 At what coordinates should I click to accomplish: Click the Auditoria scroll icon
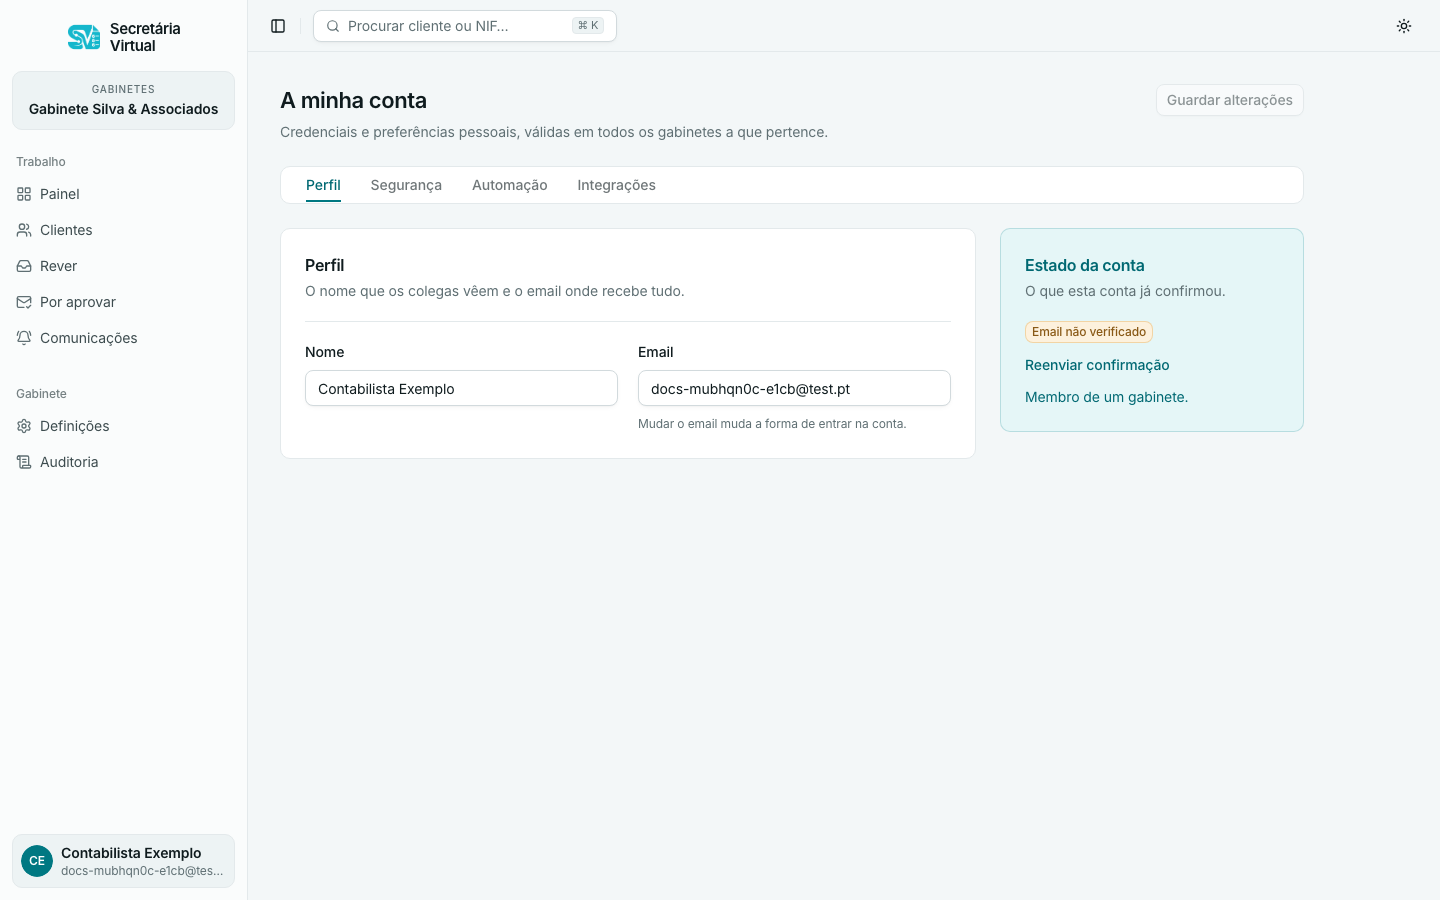coord(24,462)
